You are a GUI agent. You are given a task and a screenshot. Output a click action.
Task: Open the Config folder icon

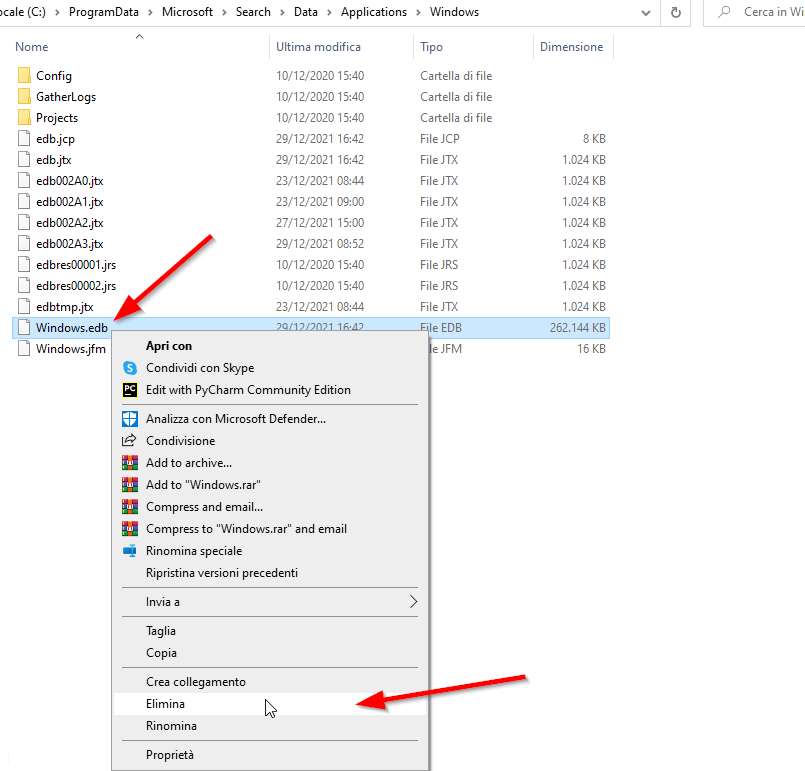(x=22, y=75)
